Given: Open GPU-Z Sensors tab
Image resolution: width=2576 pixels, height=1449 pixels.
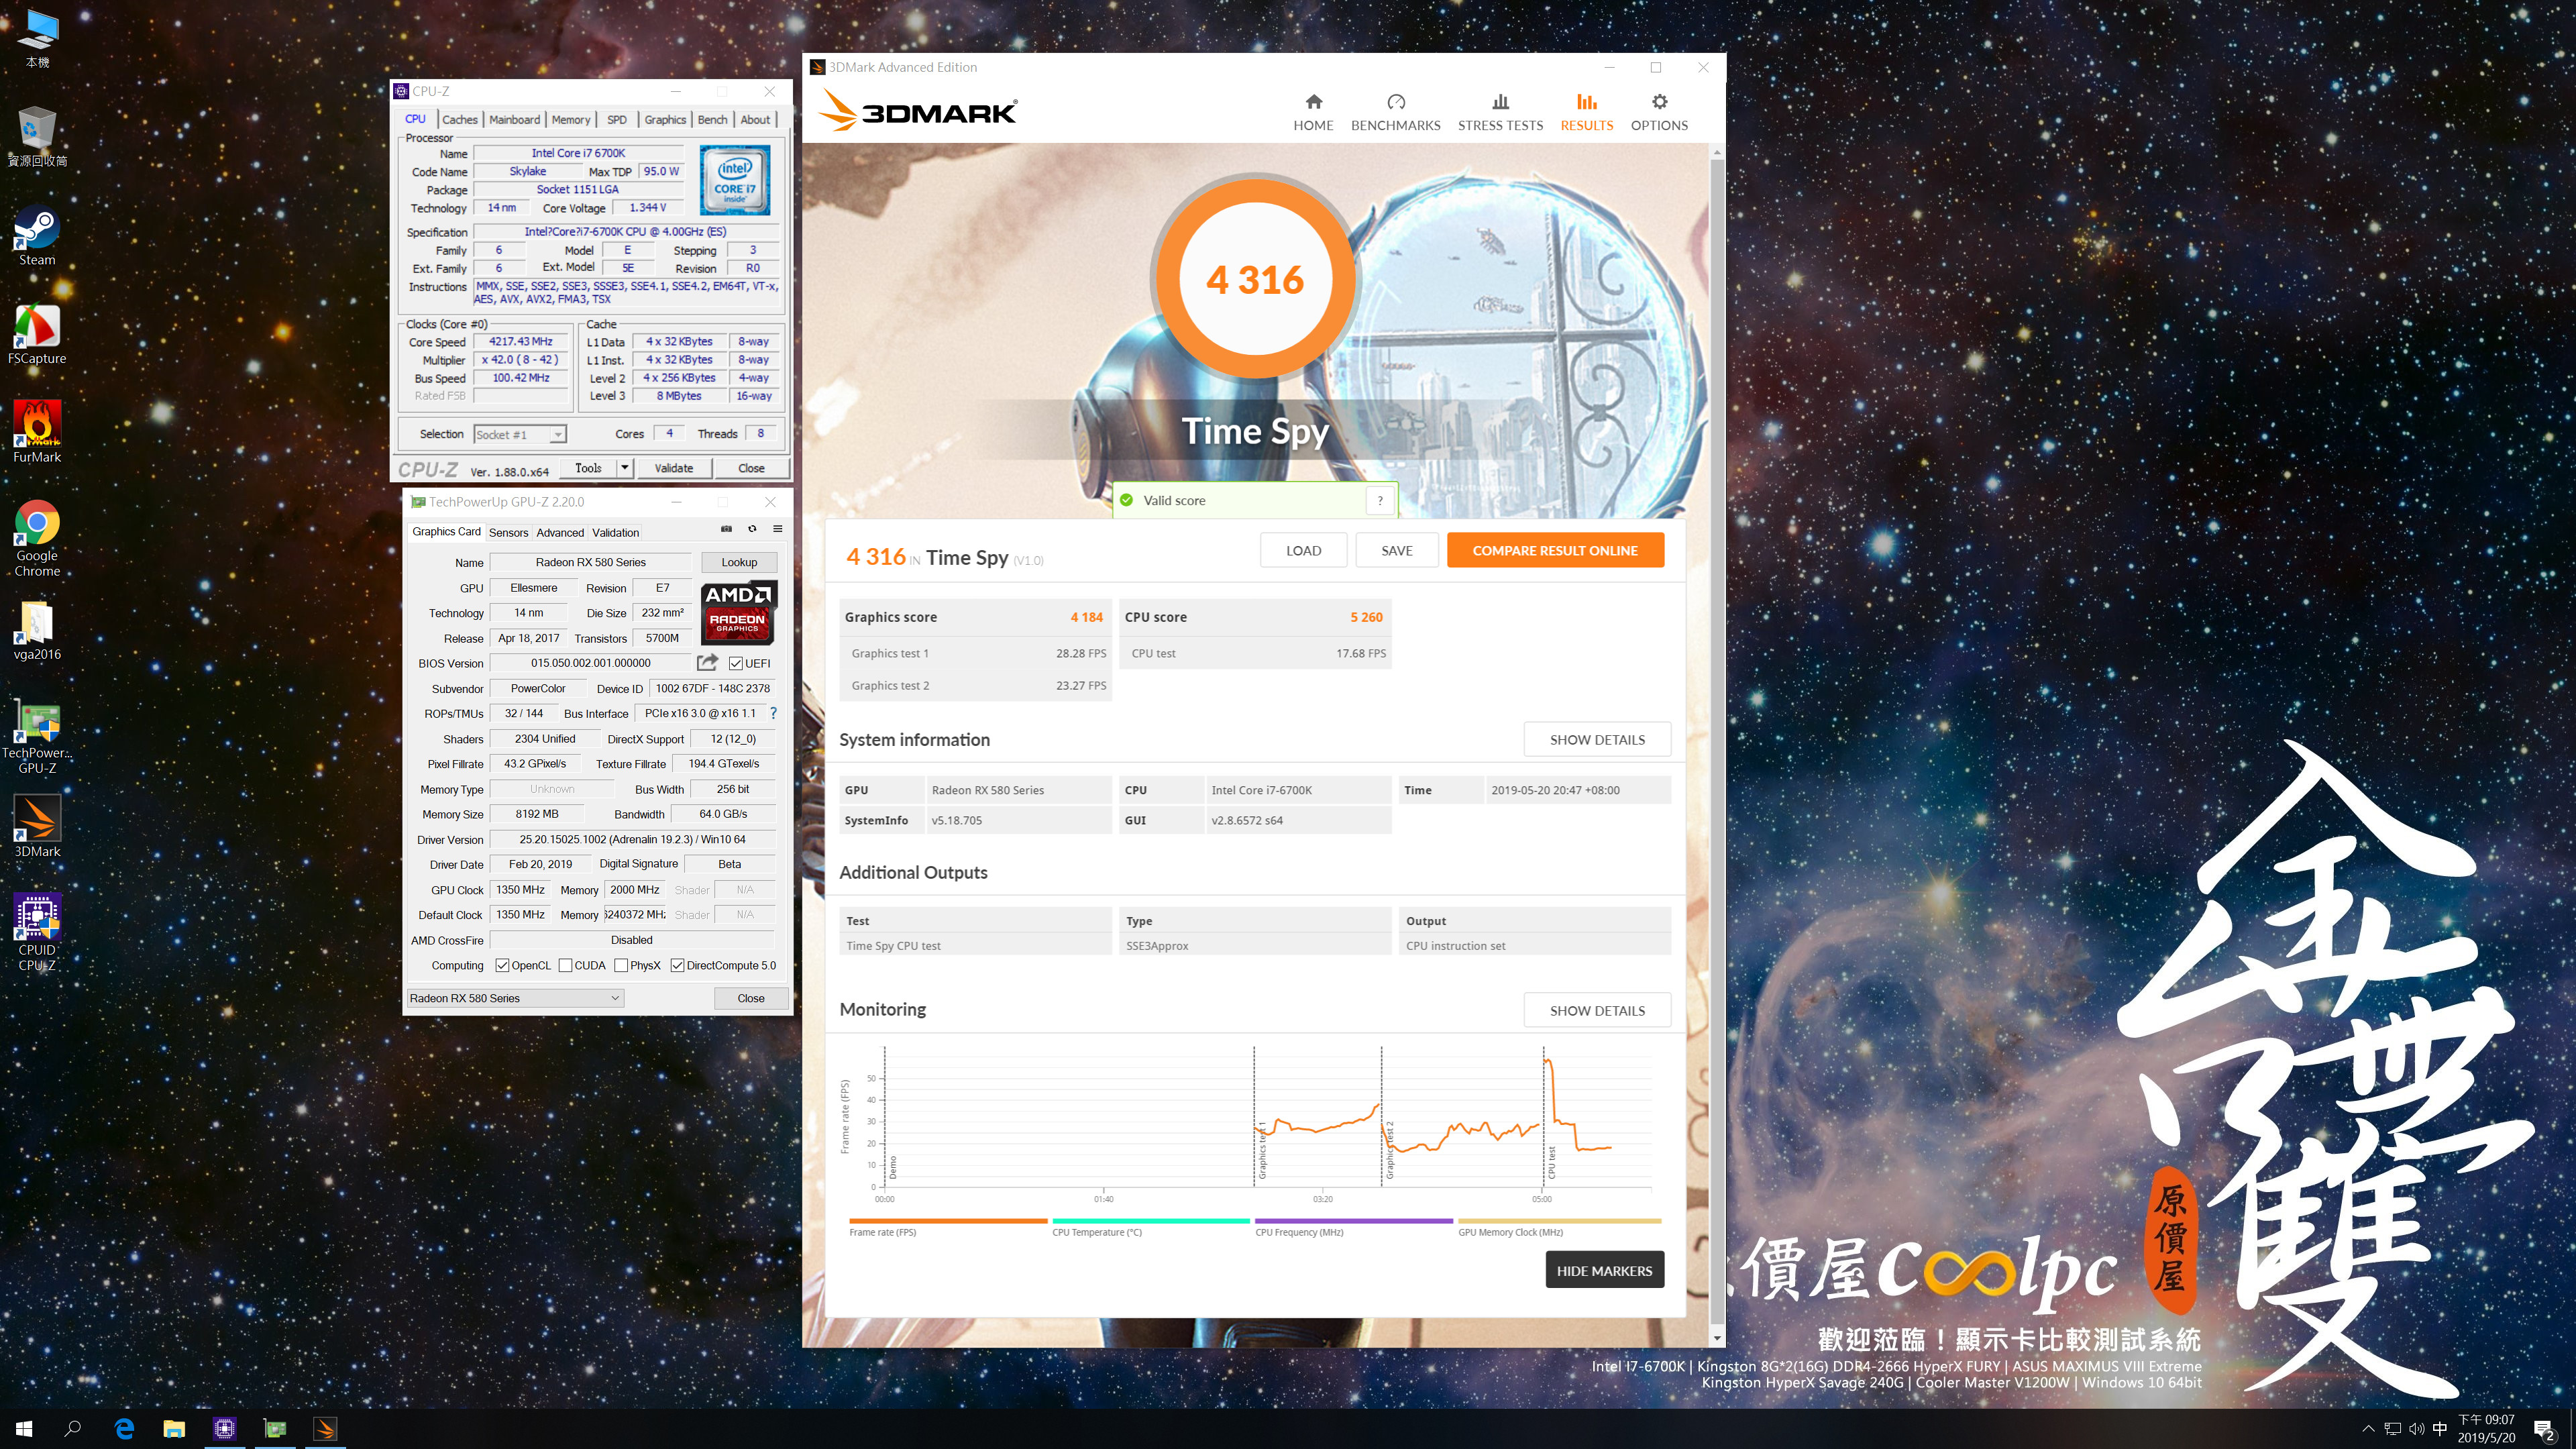Looking at the screenshot, I should point(508,532).
